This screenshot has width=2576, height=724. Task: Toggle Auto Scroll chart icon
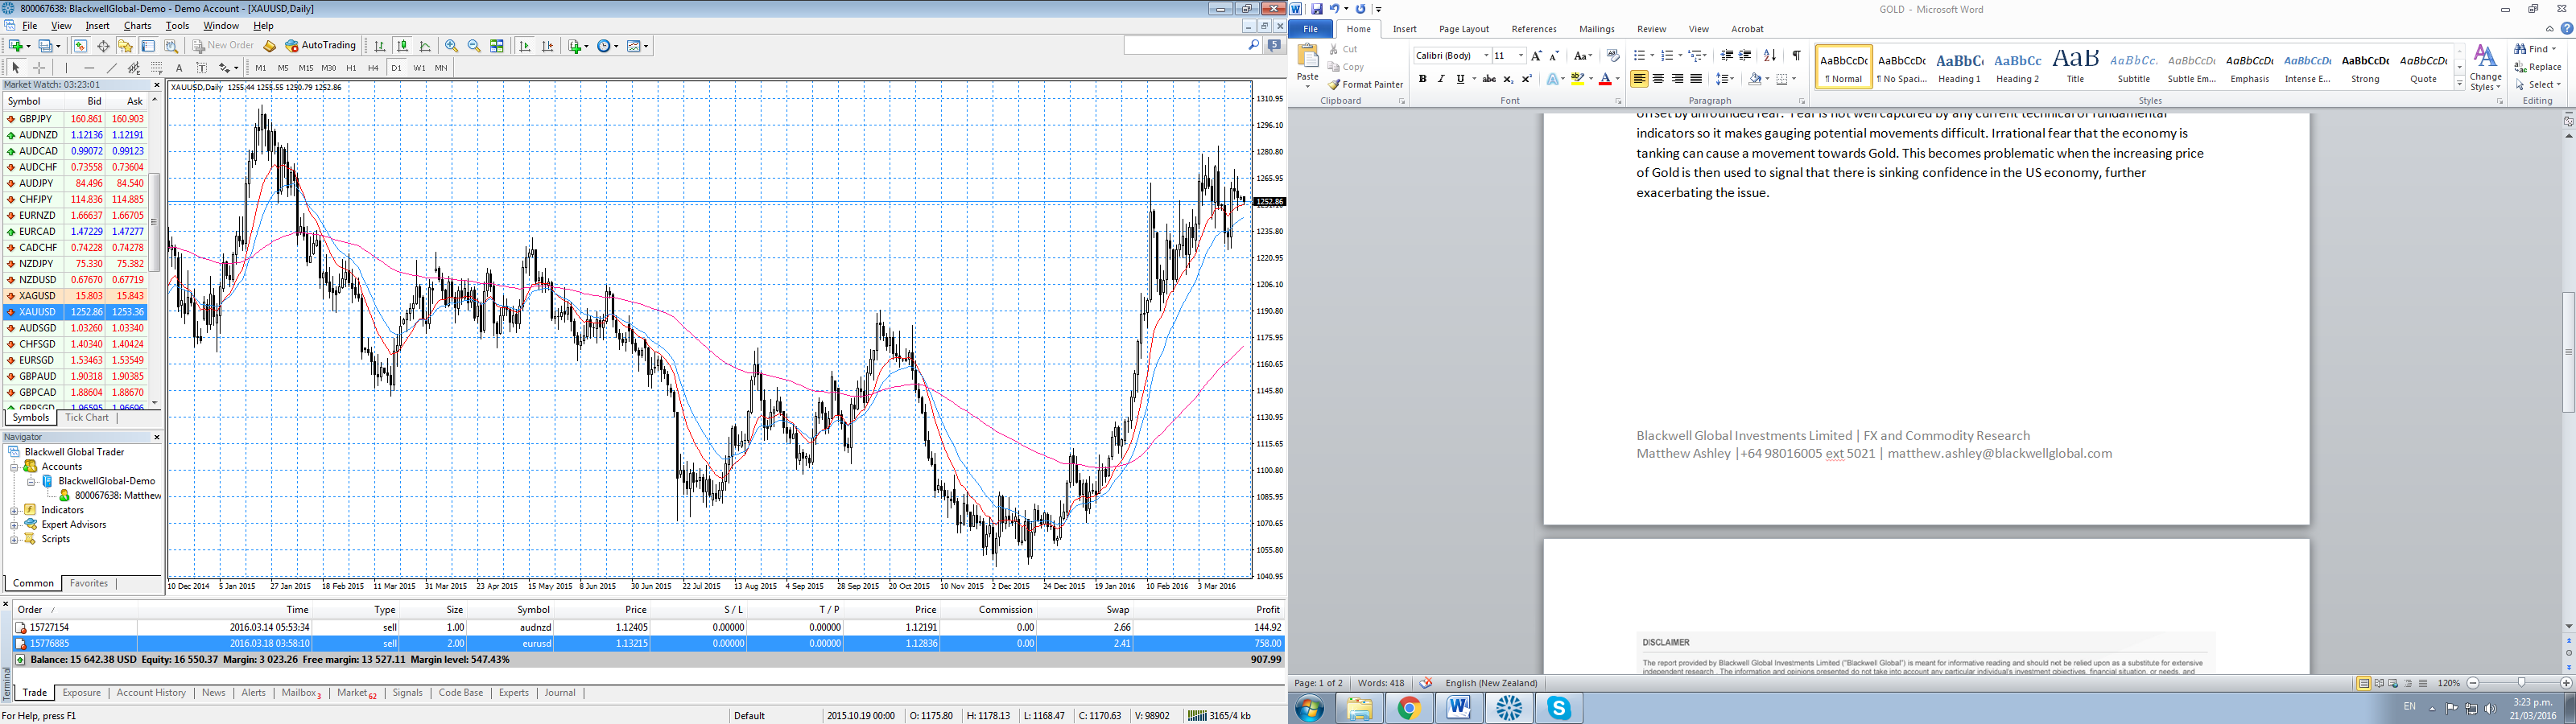pyautogui.click(x=525, y=46)
